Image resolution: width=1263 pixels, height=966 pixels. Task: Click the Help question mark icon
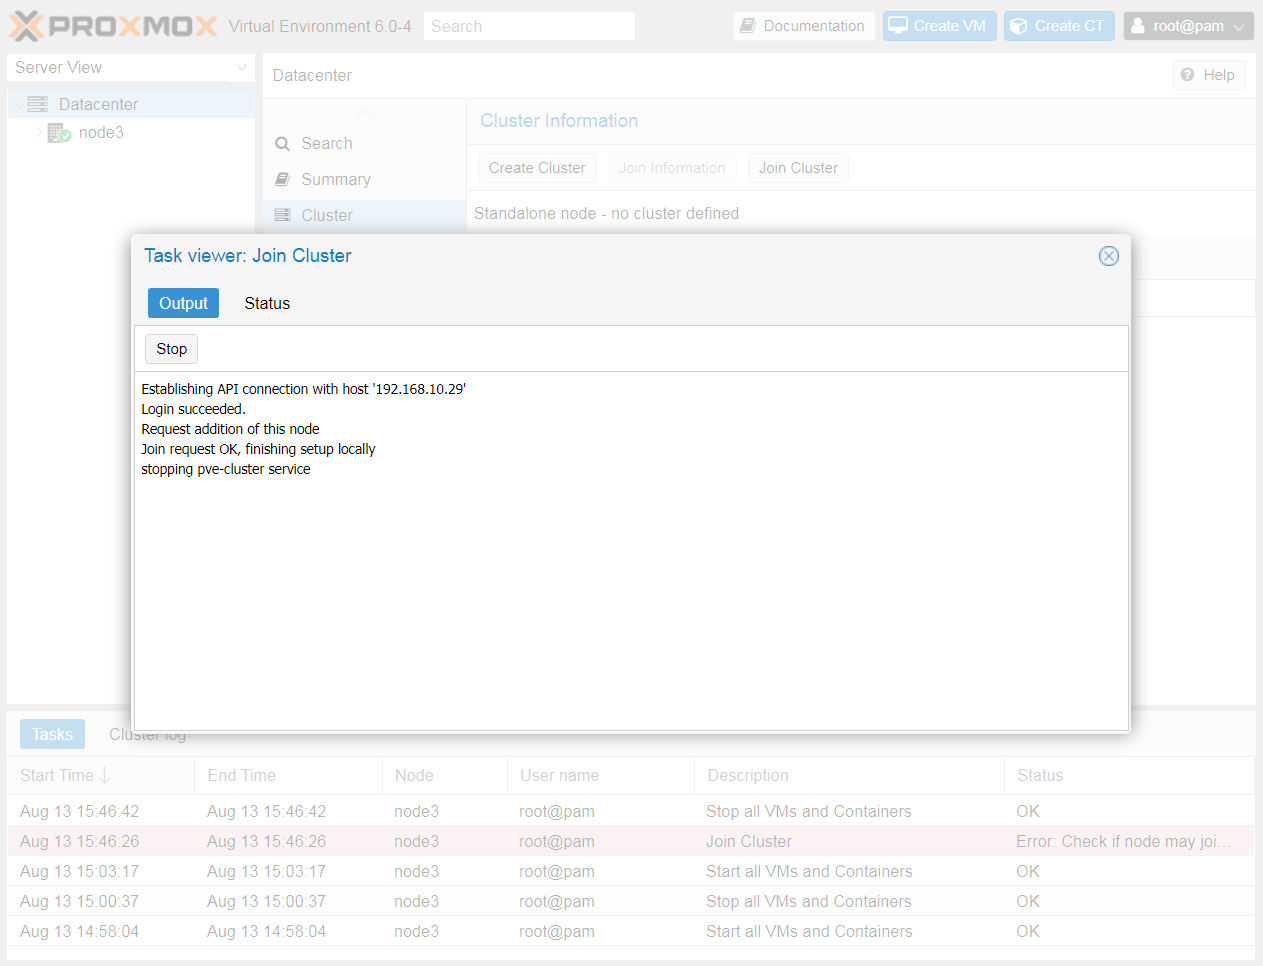click(1187, 75)
